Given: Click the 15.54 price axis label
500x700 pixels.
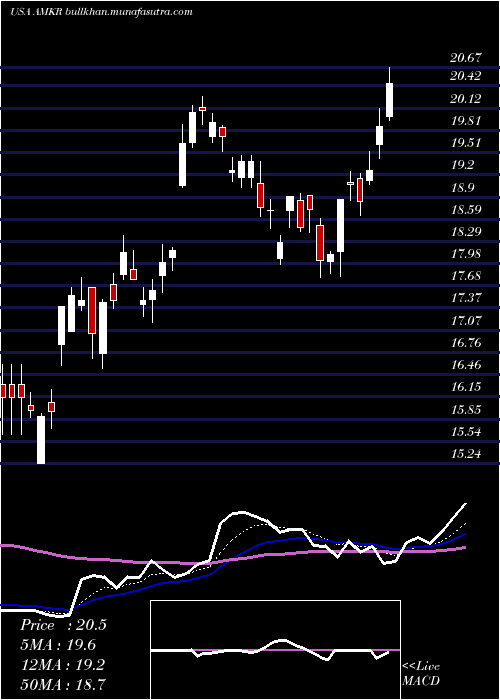Looking at the screenshot, I should pyautogui.click(x=466, y=432).
